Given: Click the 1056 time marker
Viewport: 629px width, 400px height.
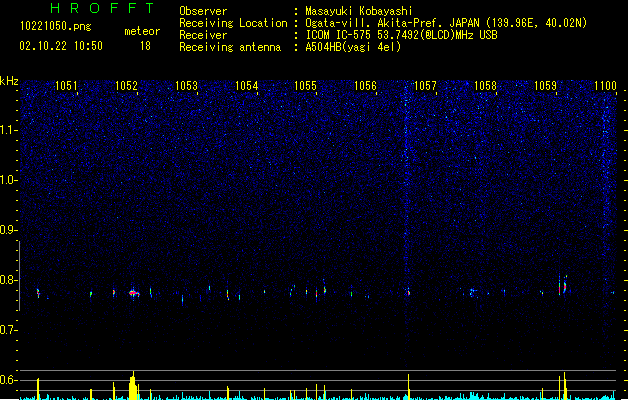Looking at the screenshot, I should [365, 85].
